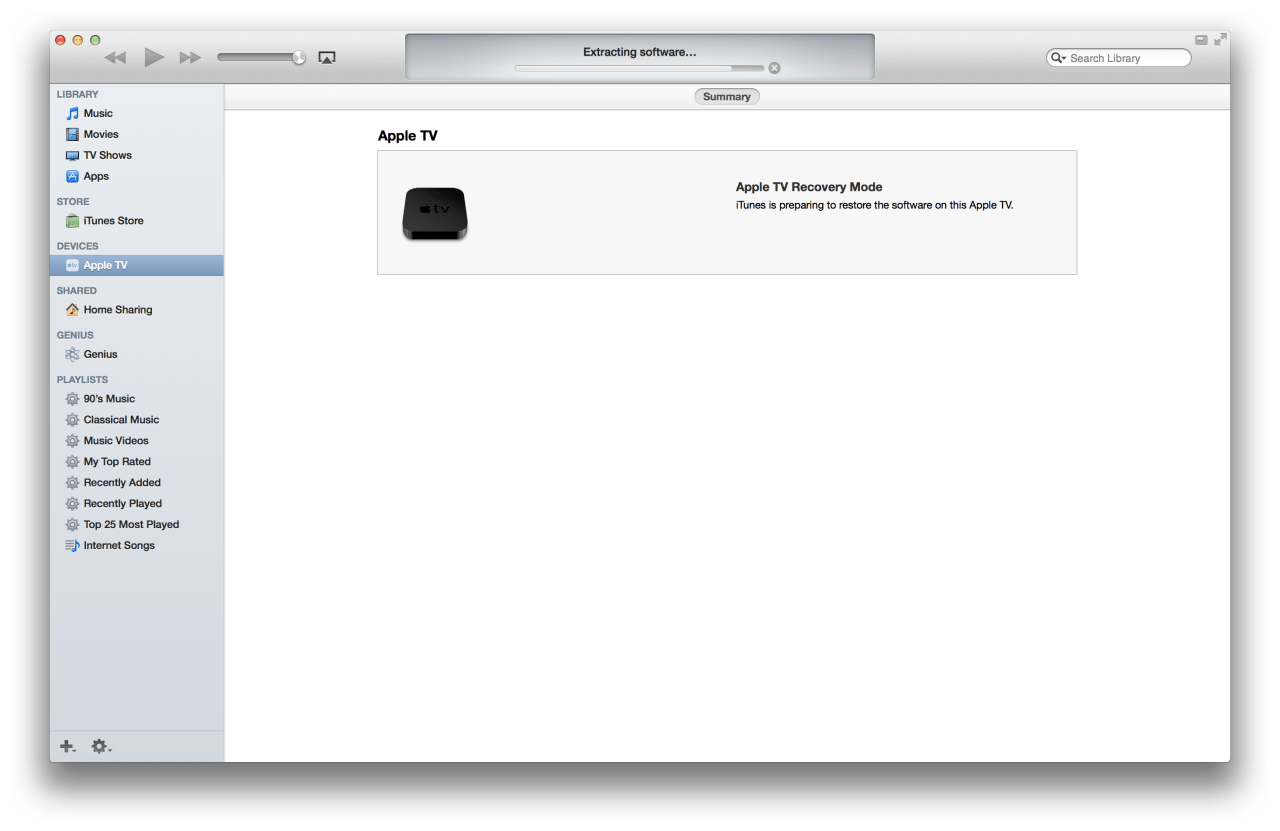The image size is (1280, 831).
Task: Switch to the mini player icon
Action: tap(1201, 40)
